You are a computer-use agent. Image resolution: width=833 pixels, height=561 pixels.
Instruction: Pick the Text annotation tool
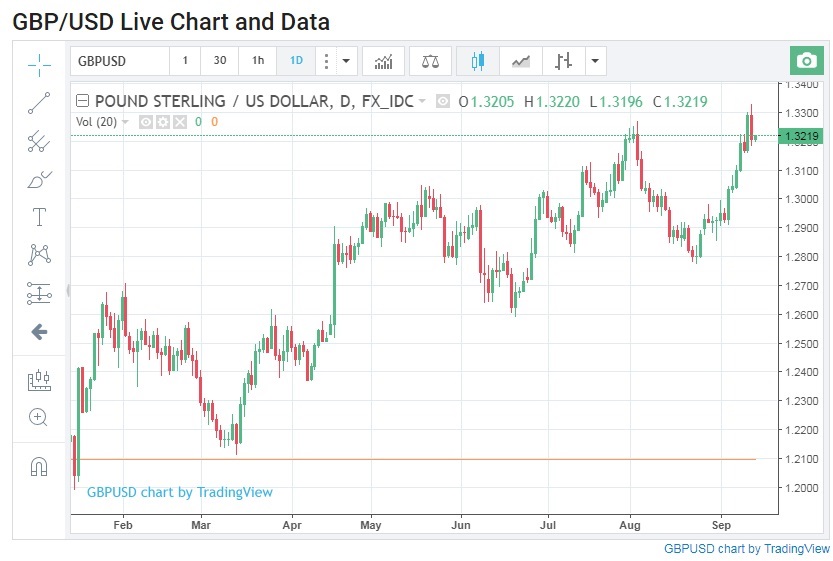click(x=39, y=217)
